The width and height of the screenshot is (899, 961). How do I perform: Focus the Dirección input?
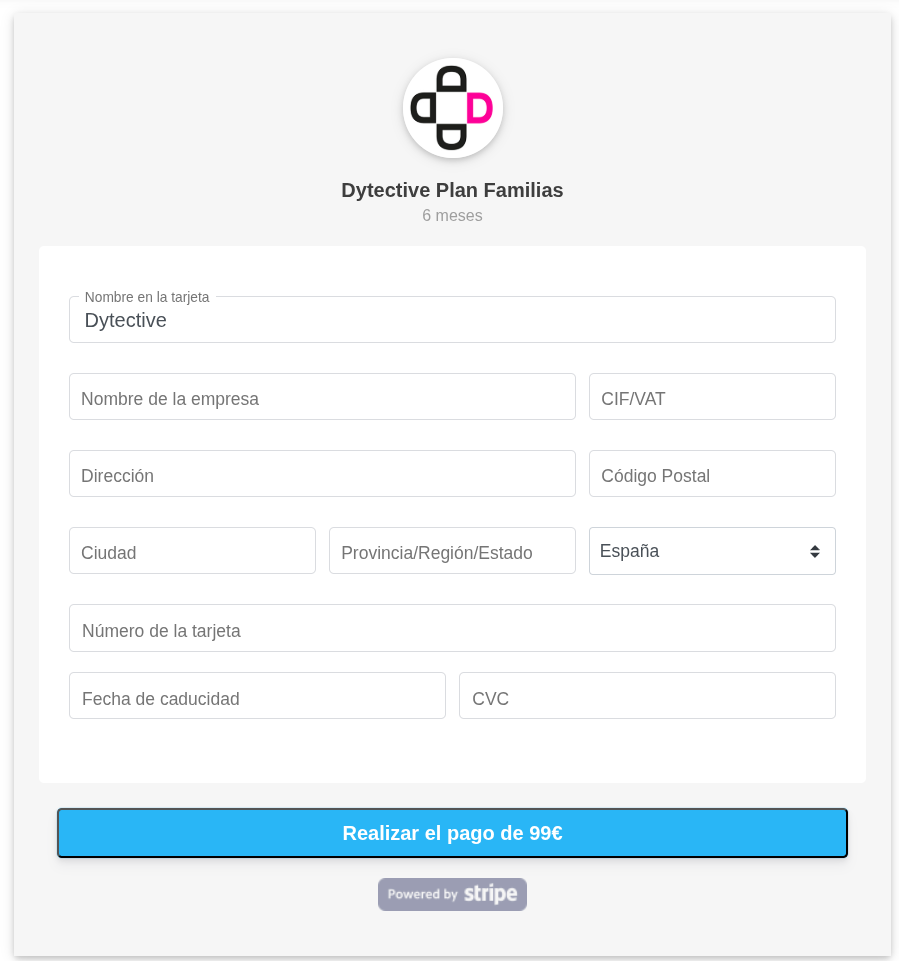click(322, 475)
